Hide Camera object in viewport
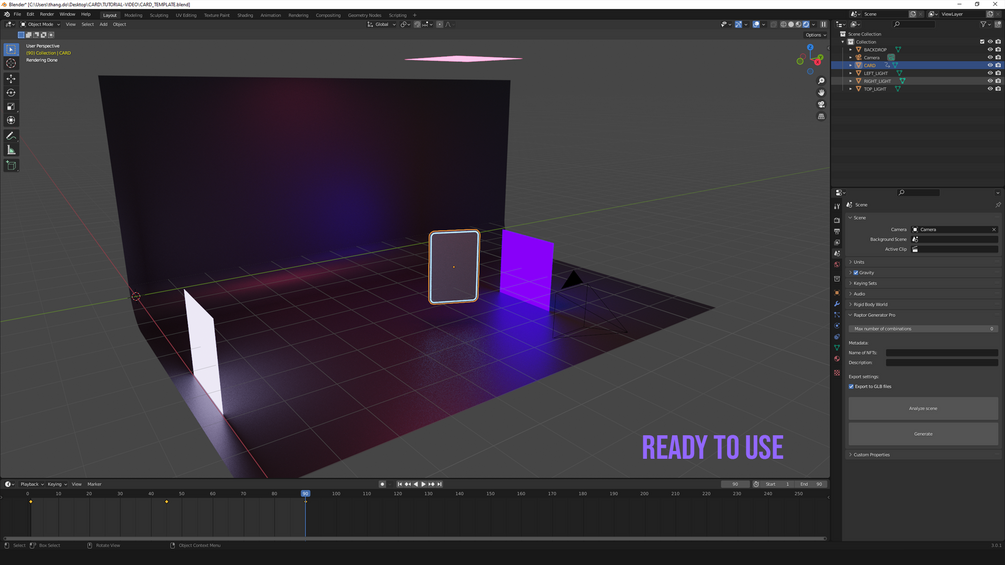The width and height of the screenshot is (1005, 565). (990, 57)
